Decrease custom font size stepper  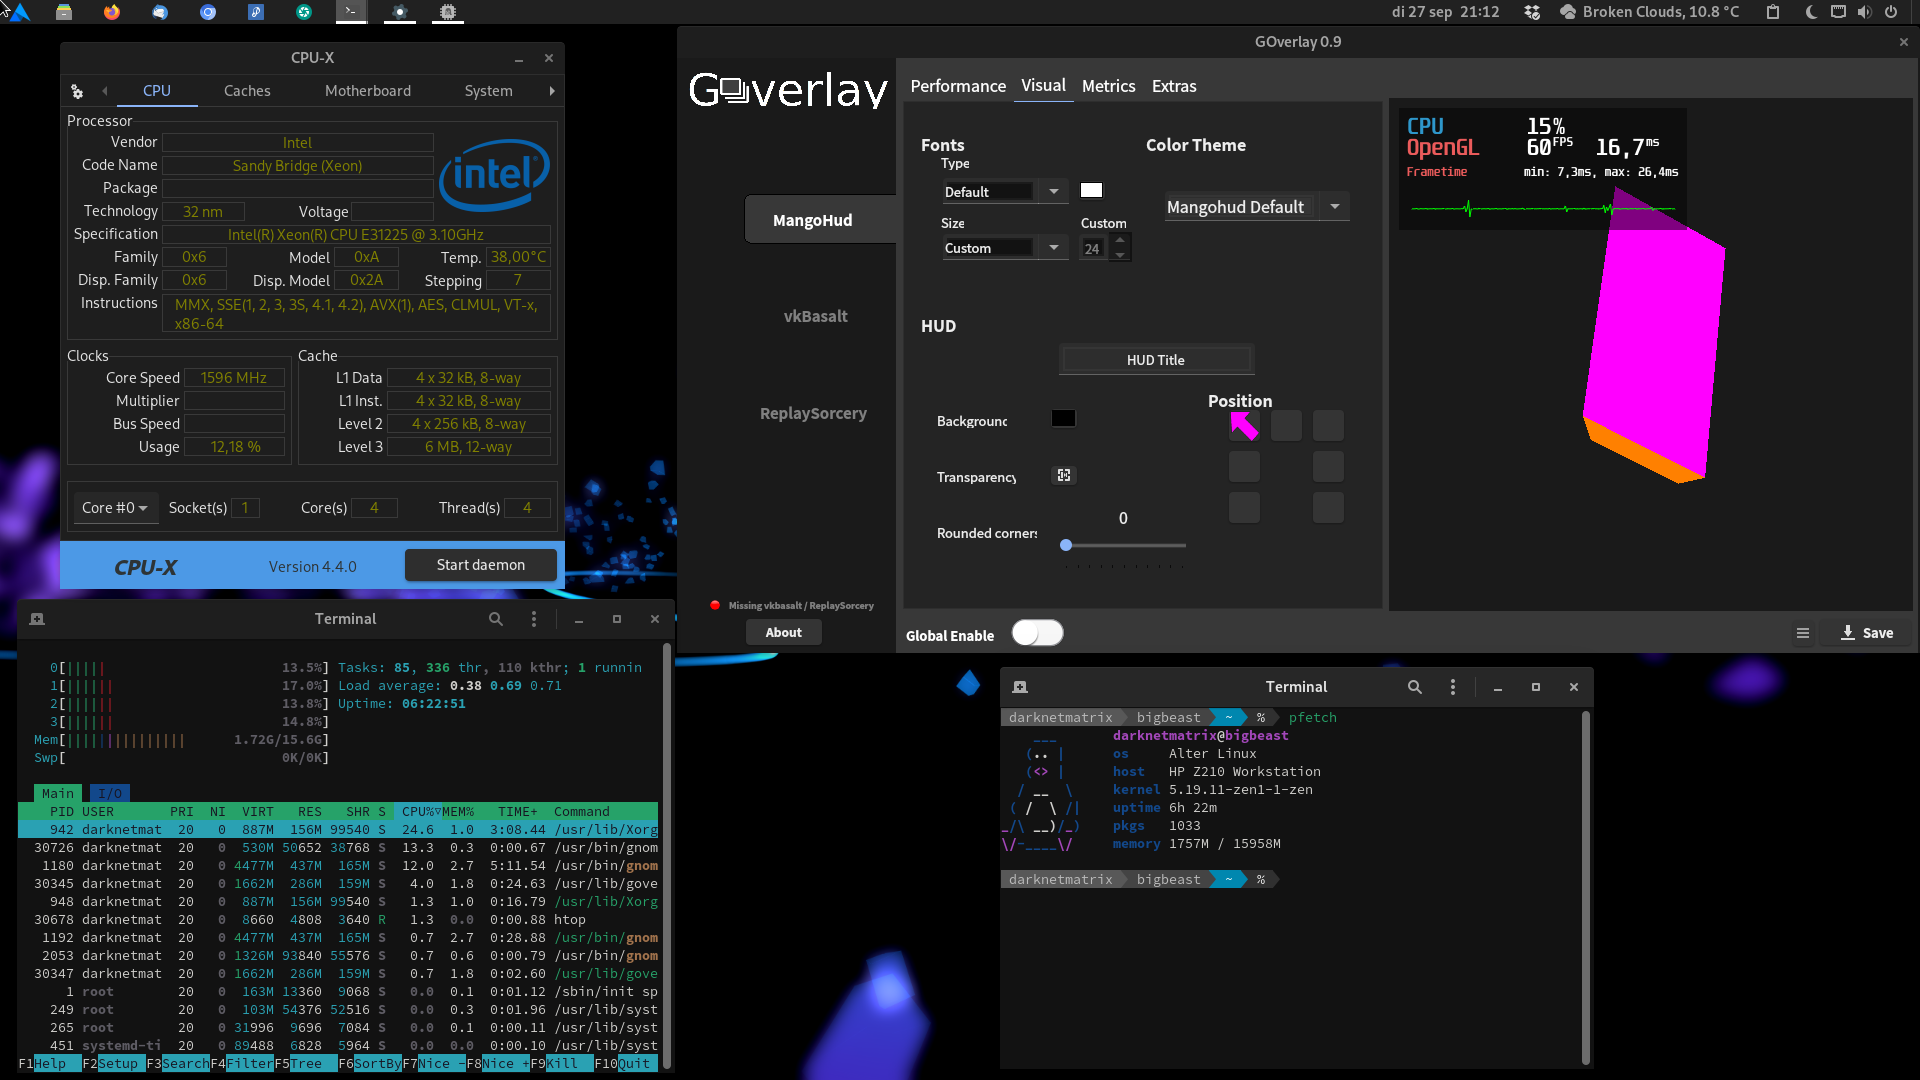click(1120, 255)
